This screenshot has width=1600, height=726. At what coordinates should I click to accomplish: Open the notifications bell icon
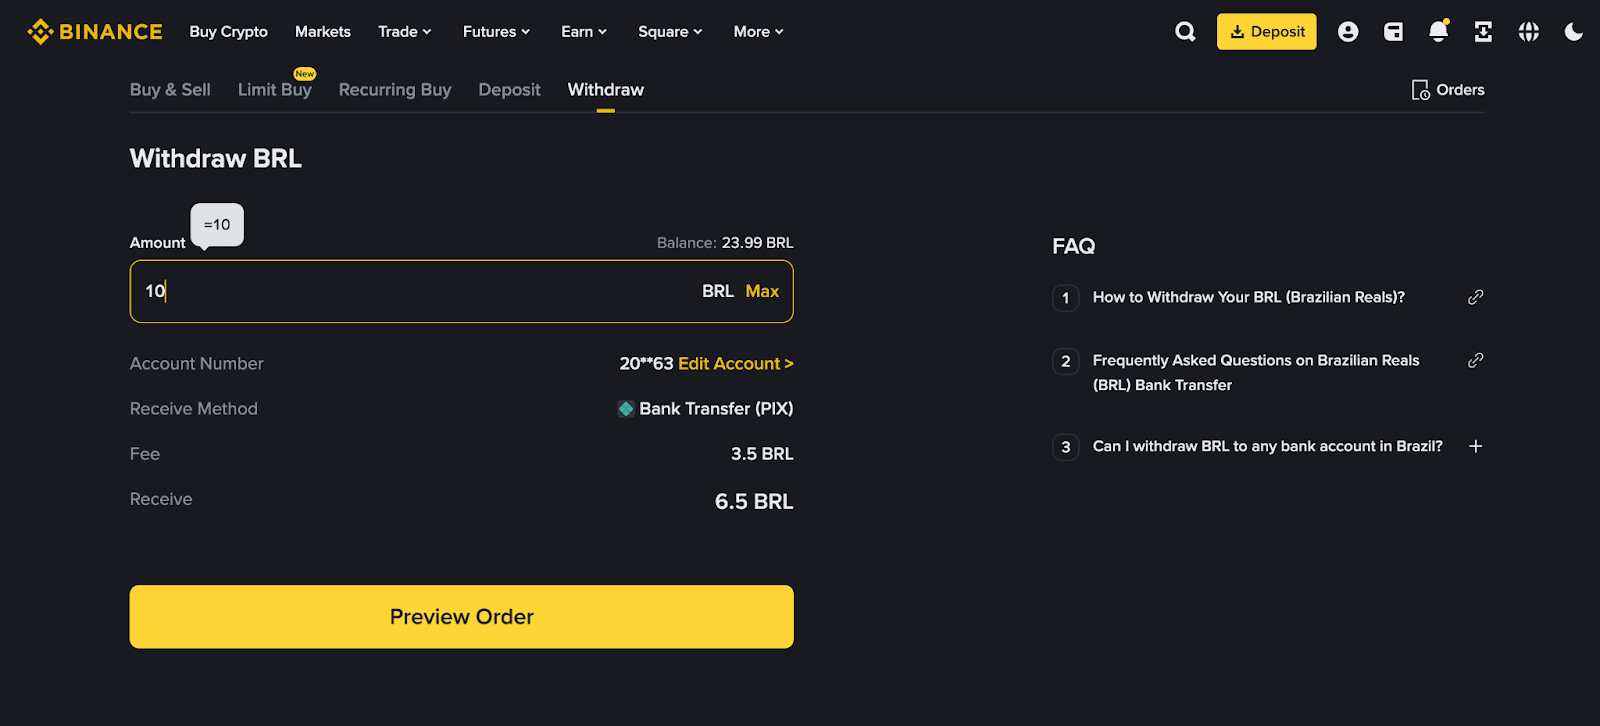[1438, 31]
